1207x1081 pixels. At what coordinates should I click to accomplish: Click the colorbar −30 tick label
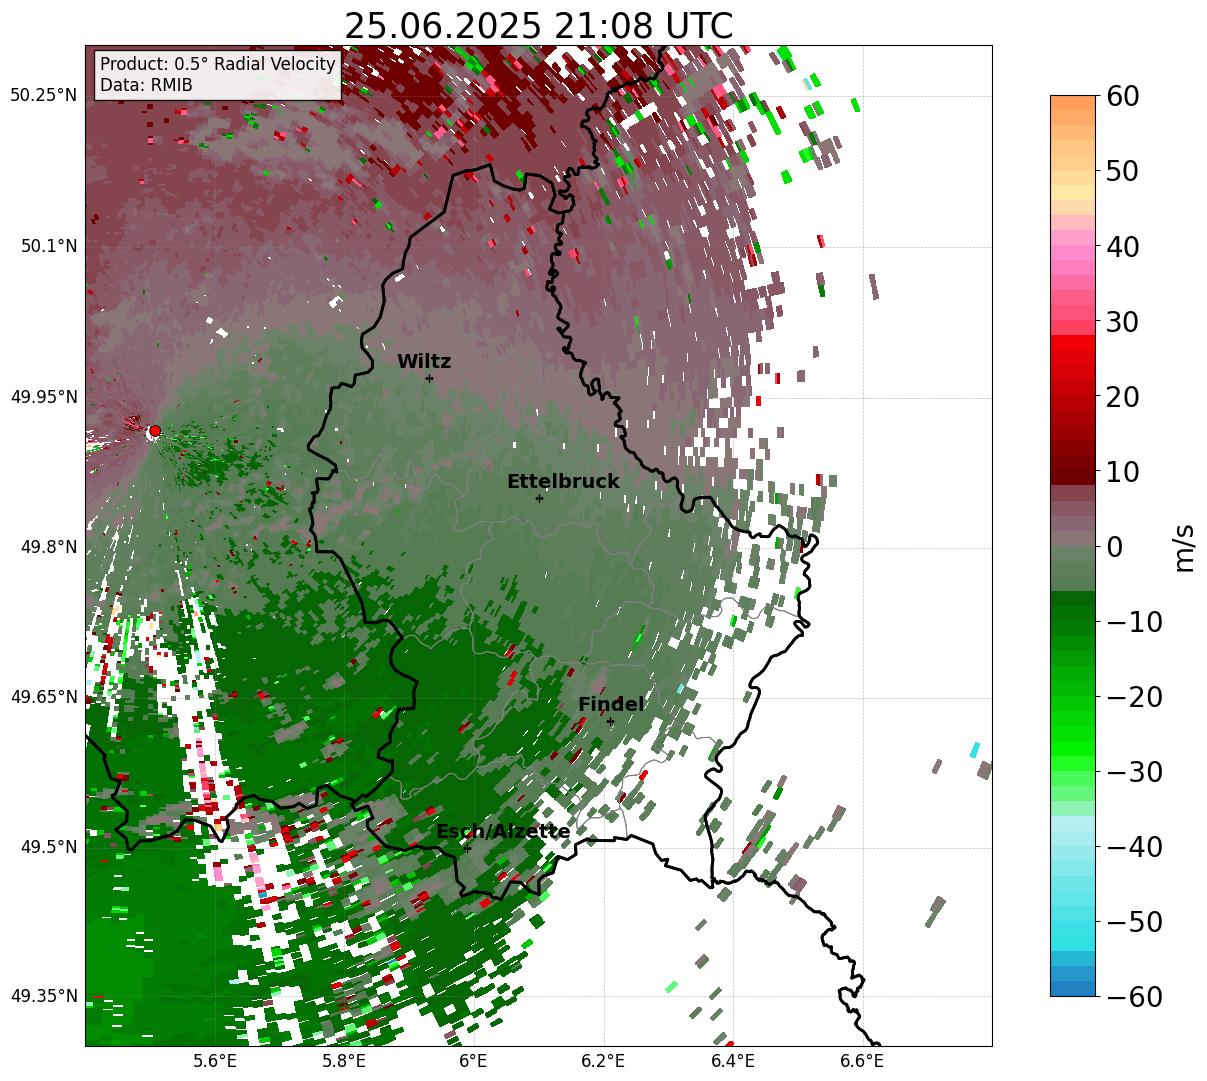tap(1133, 772)
